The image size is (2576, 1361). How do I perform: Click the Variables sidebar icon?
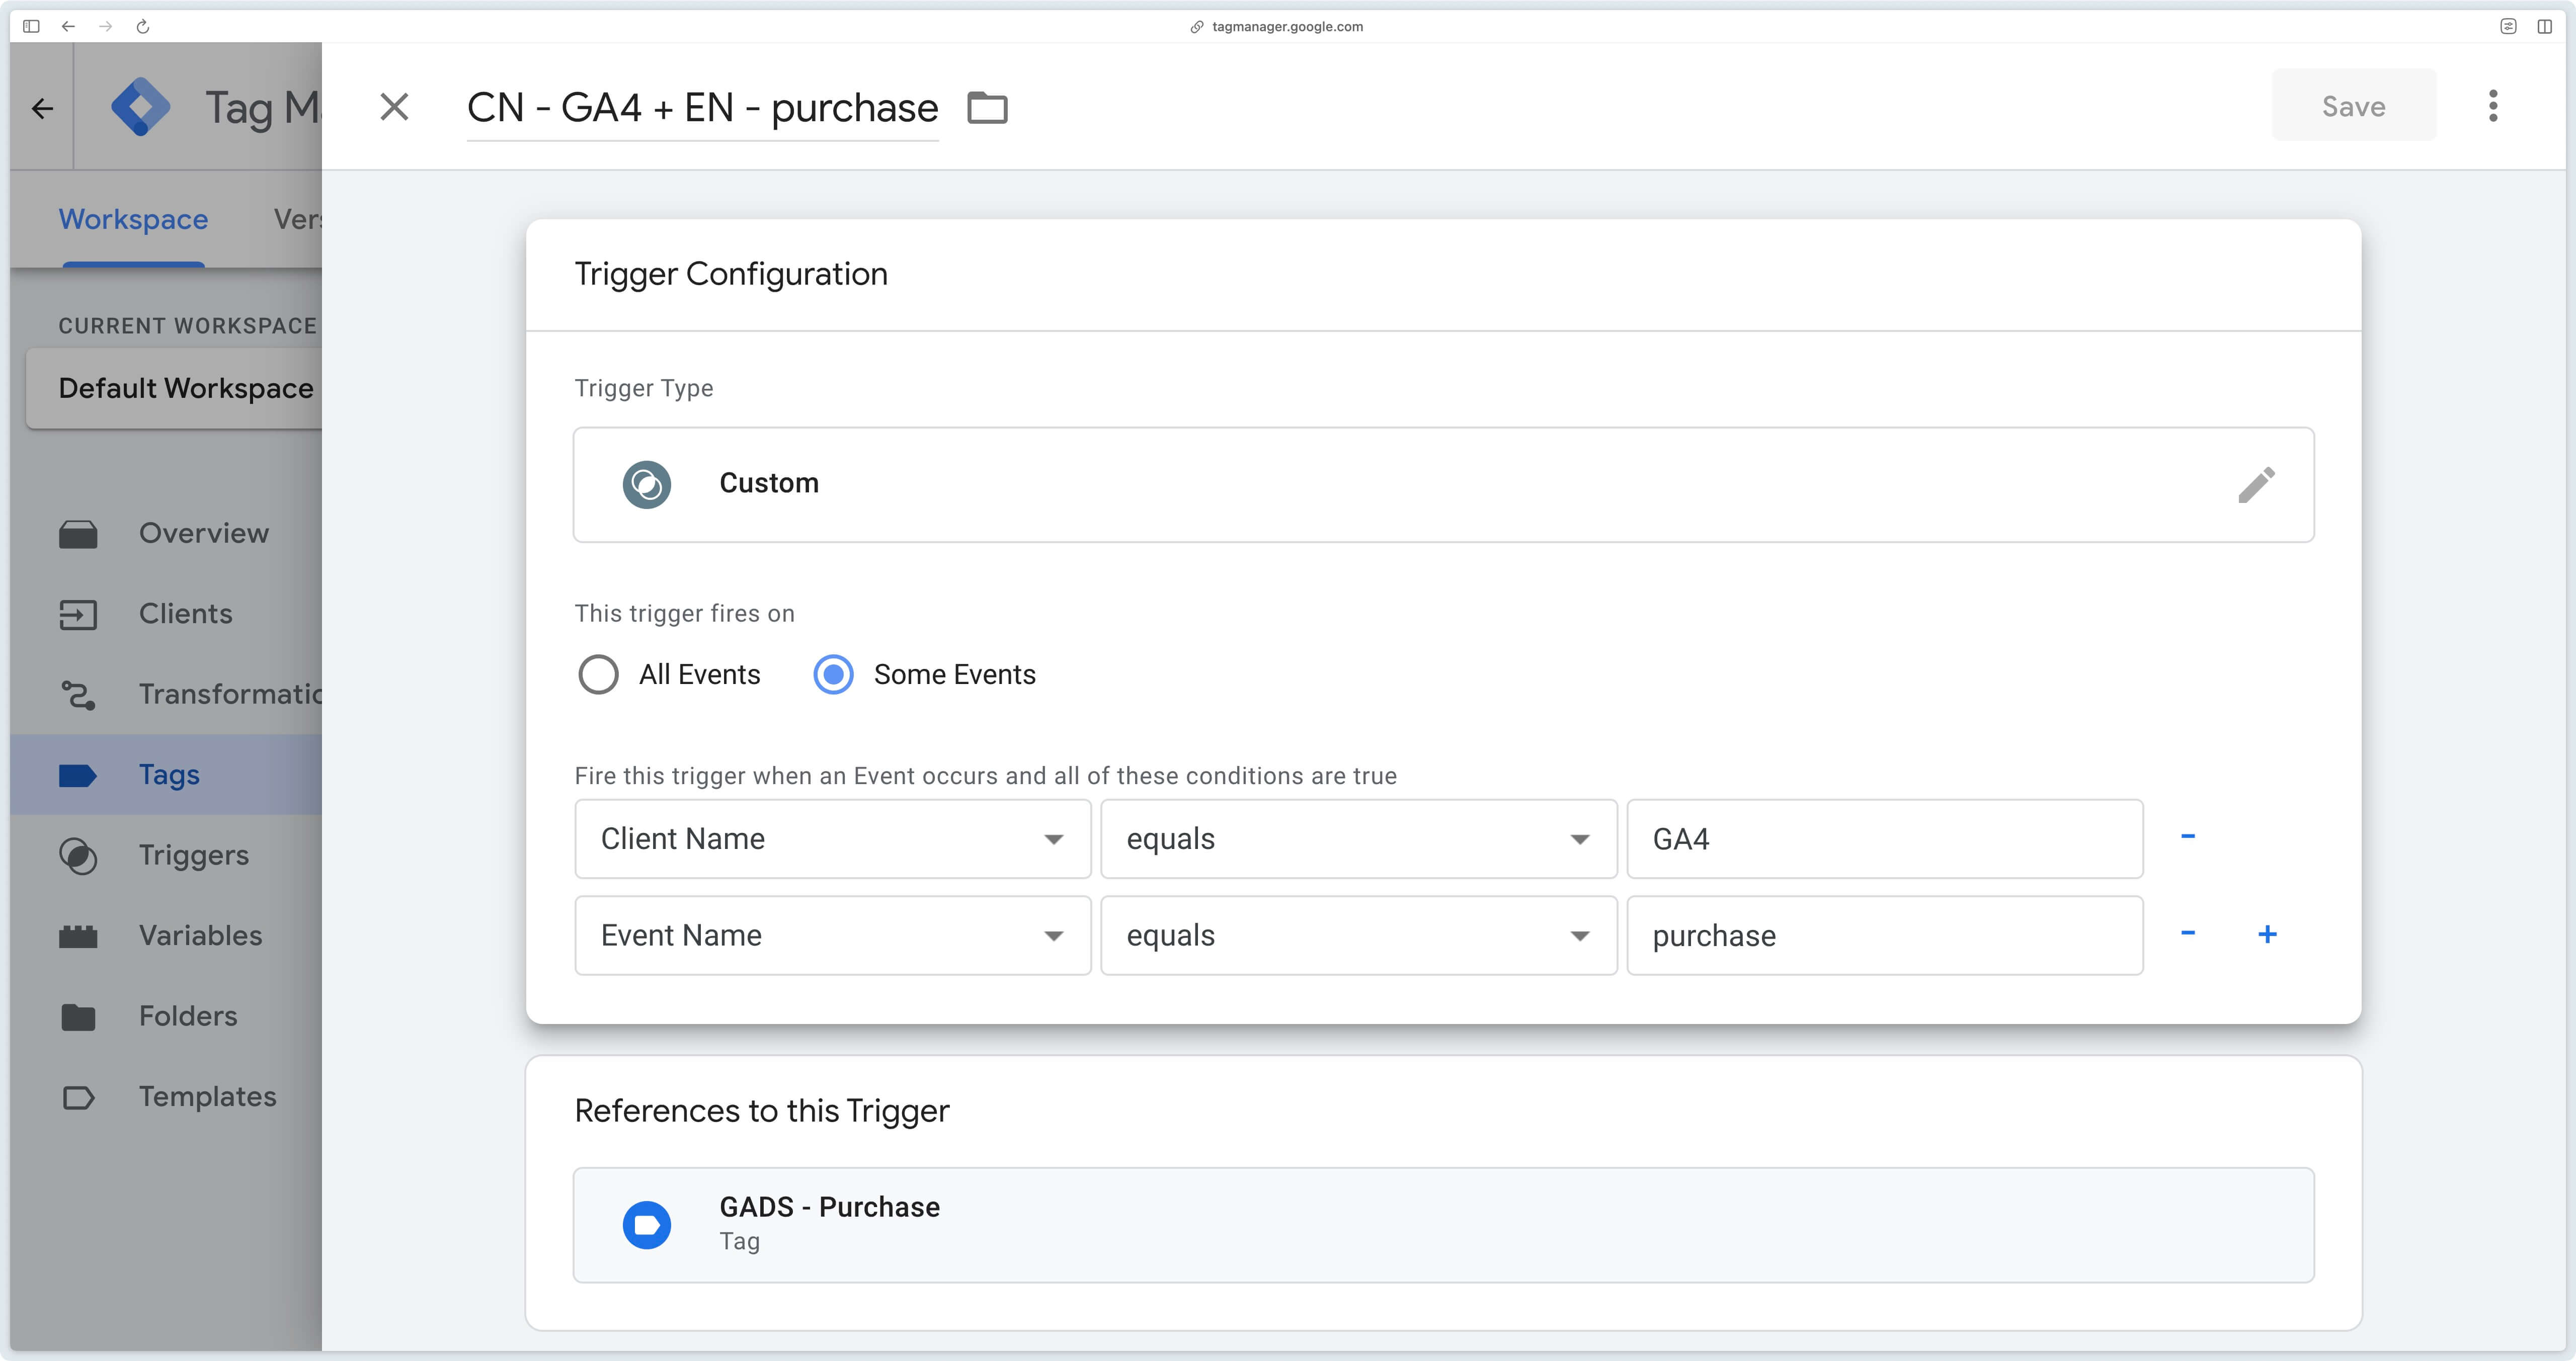78,936
